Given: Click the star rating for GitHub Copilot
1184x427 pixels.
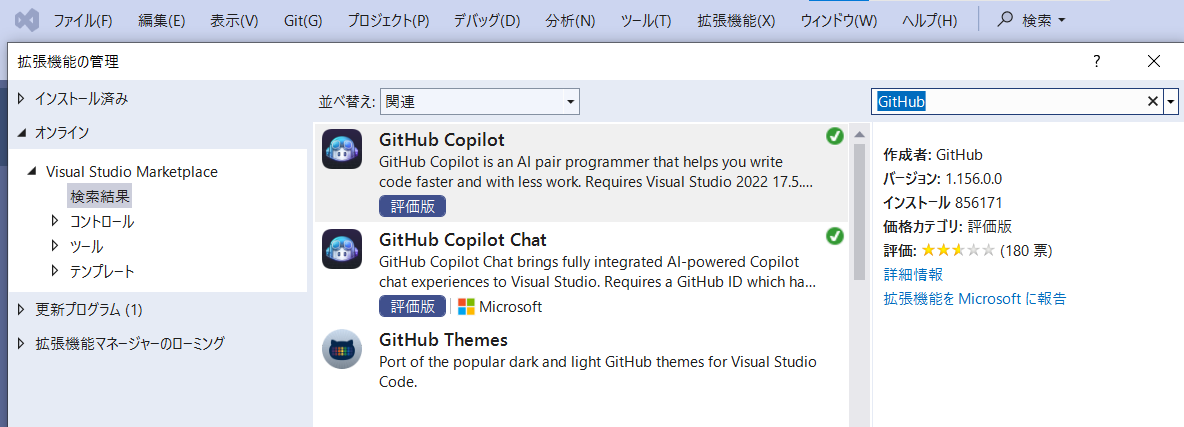Looking at the screenshot, I should pyautogui.click(x=958, y=250).
